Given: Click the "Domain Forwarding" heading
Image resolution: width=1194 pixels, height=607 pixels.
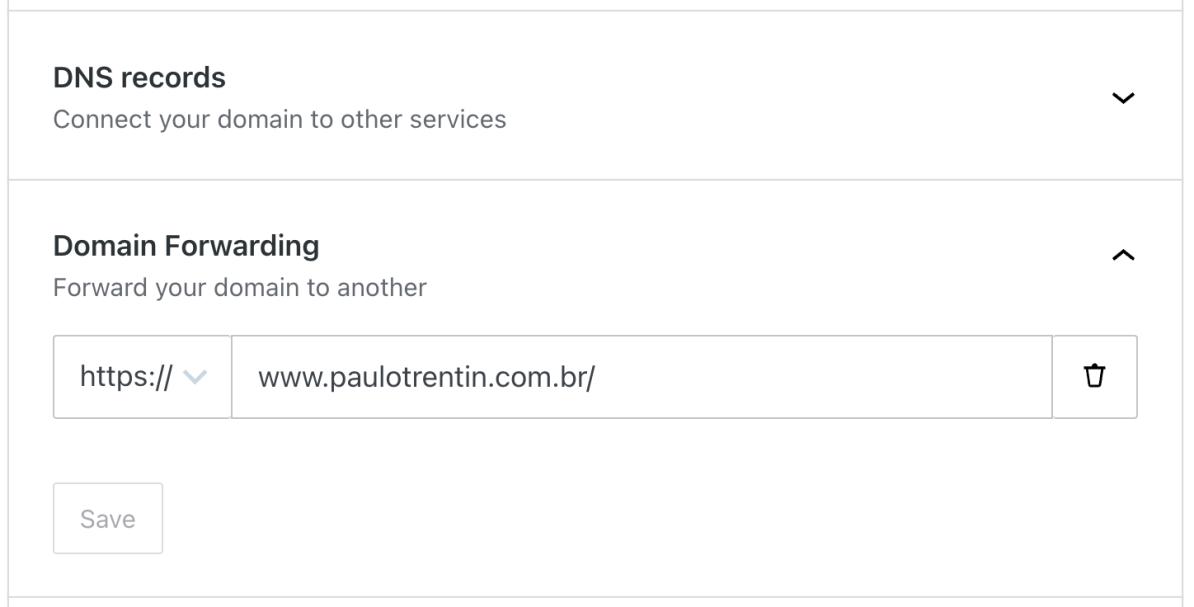Looking at the screenshot, I should click(186, 245).
